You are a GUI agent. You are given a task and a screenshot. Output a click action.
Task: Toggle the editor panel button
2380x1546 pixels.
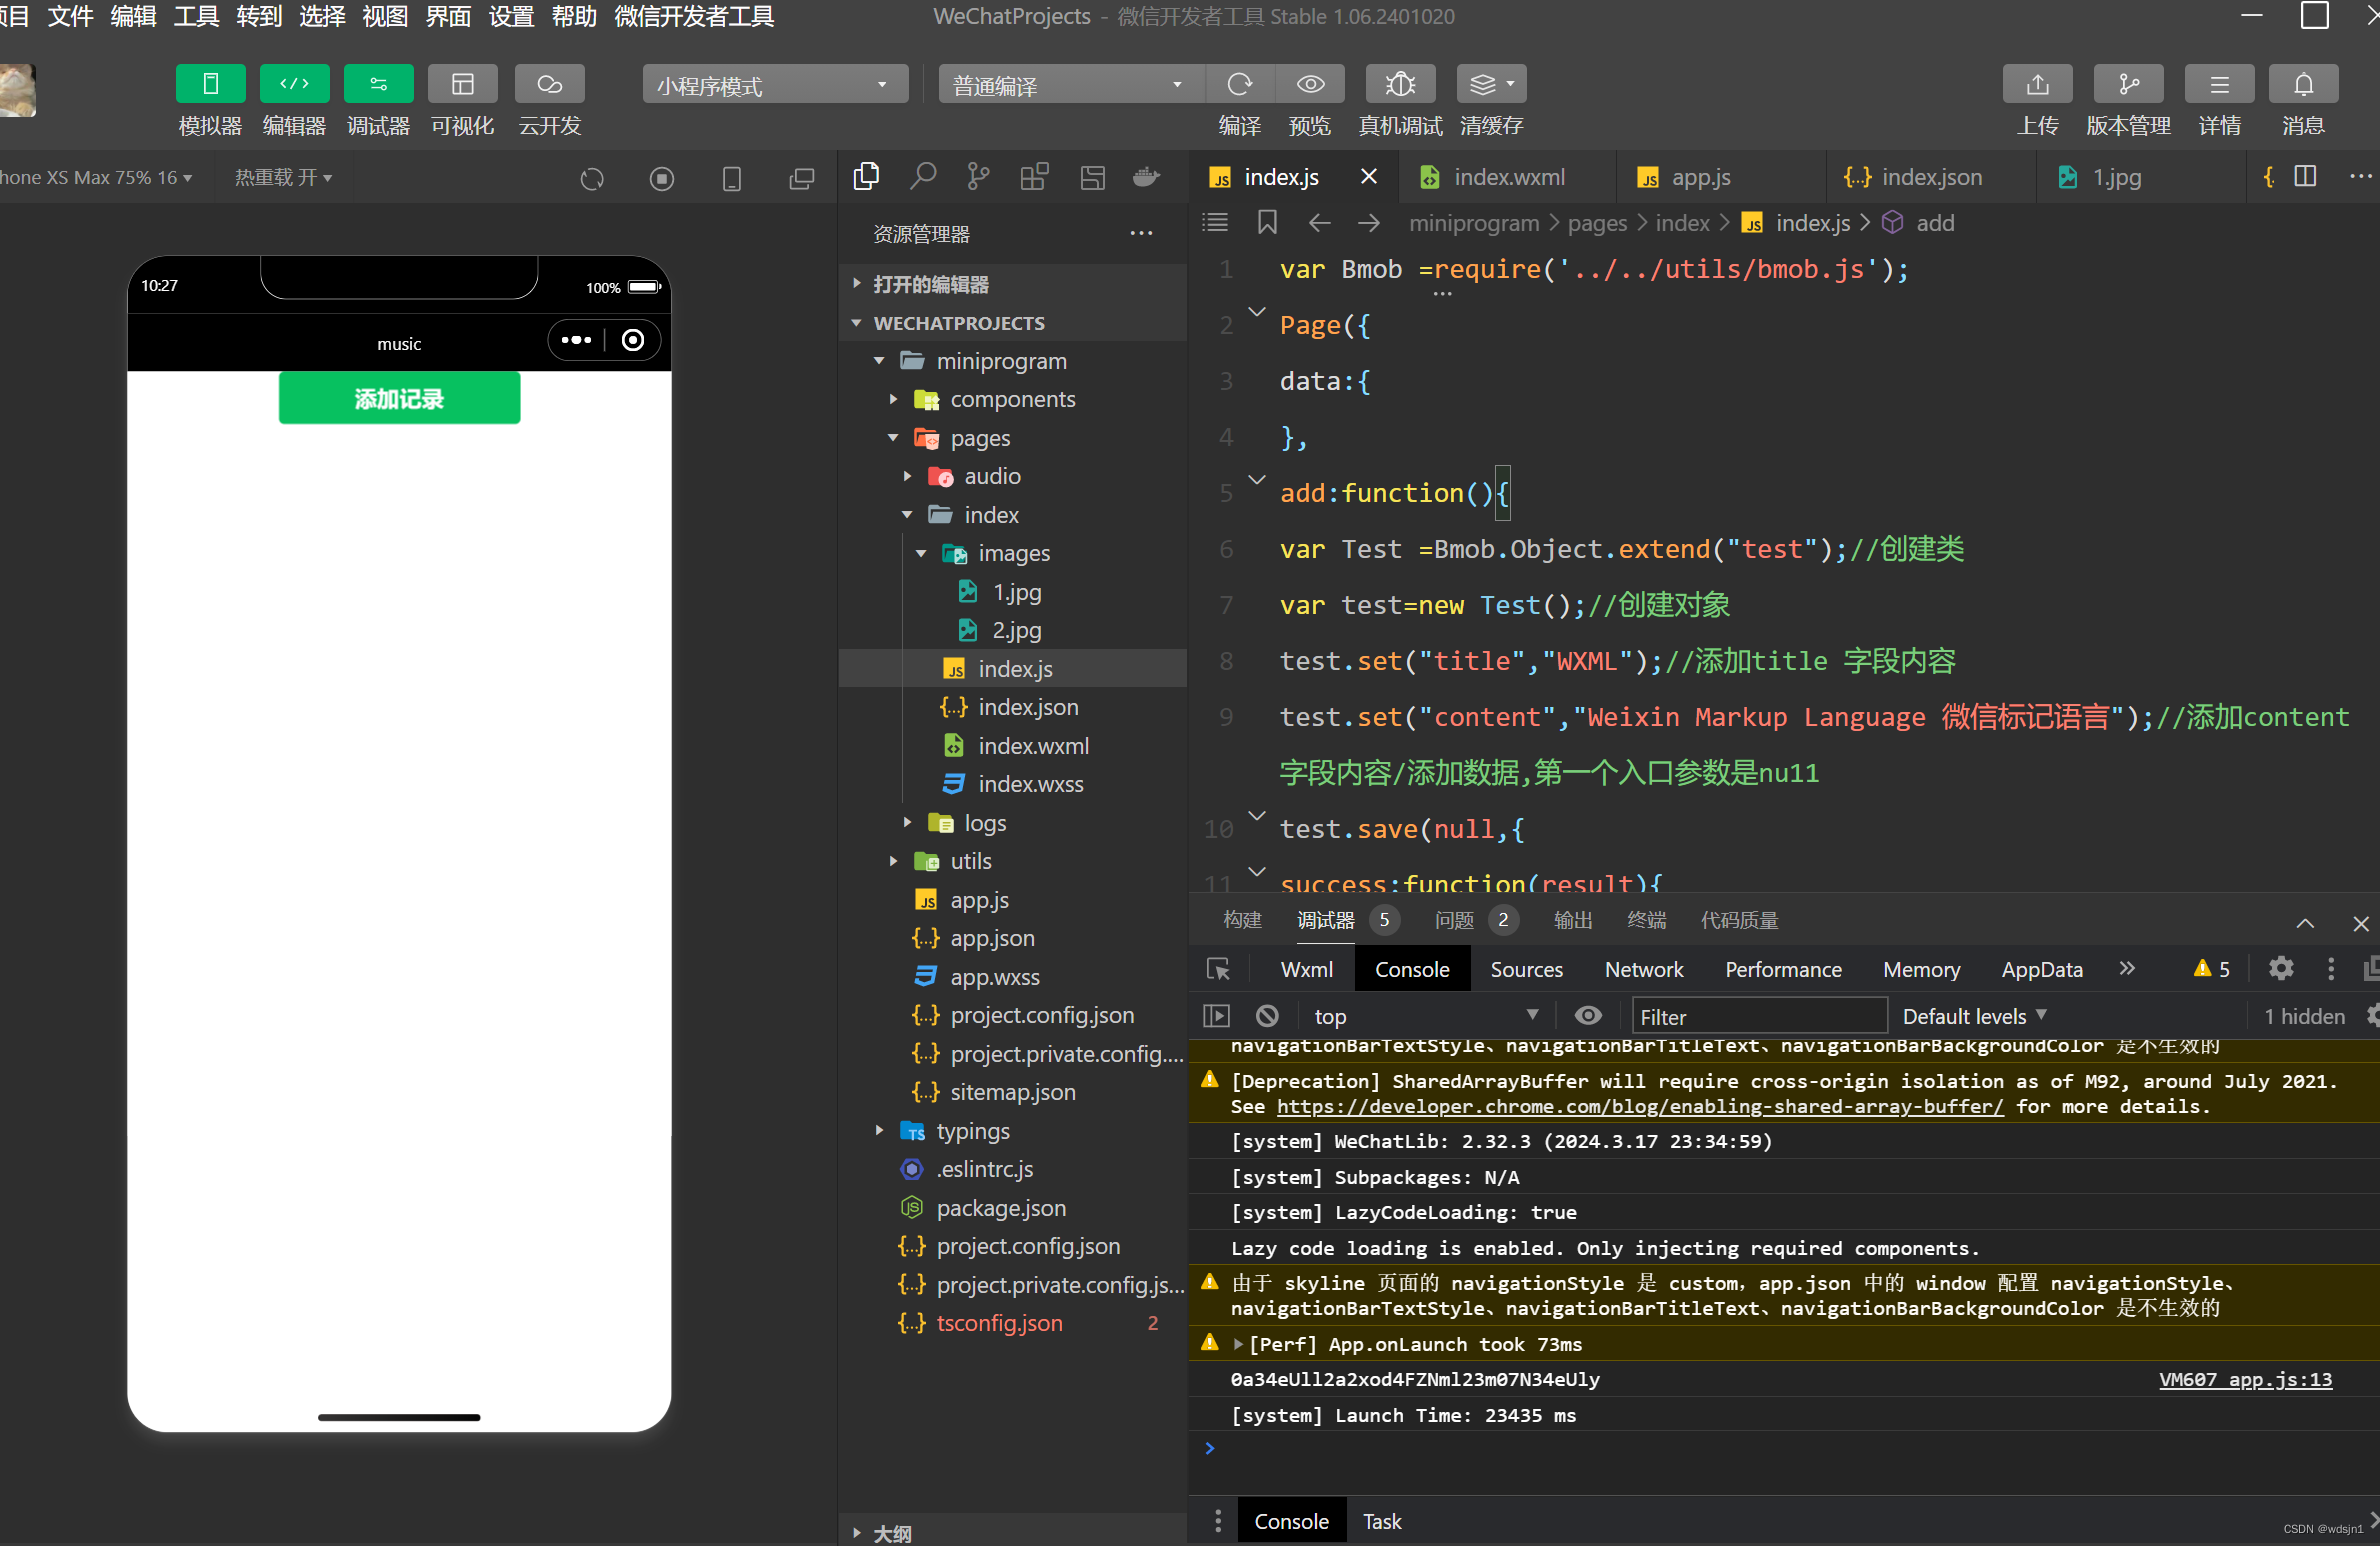point(294,85)
